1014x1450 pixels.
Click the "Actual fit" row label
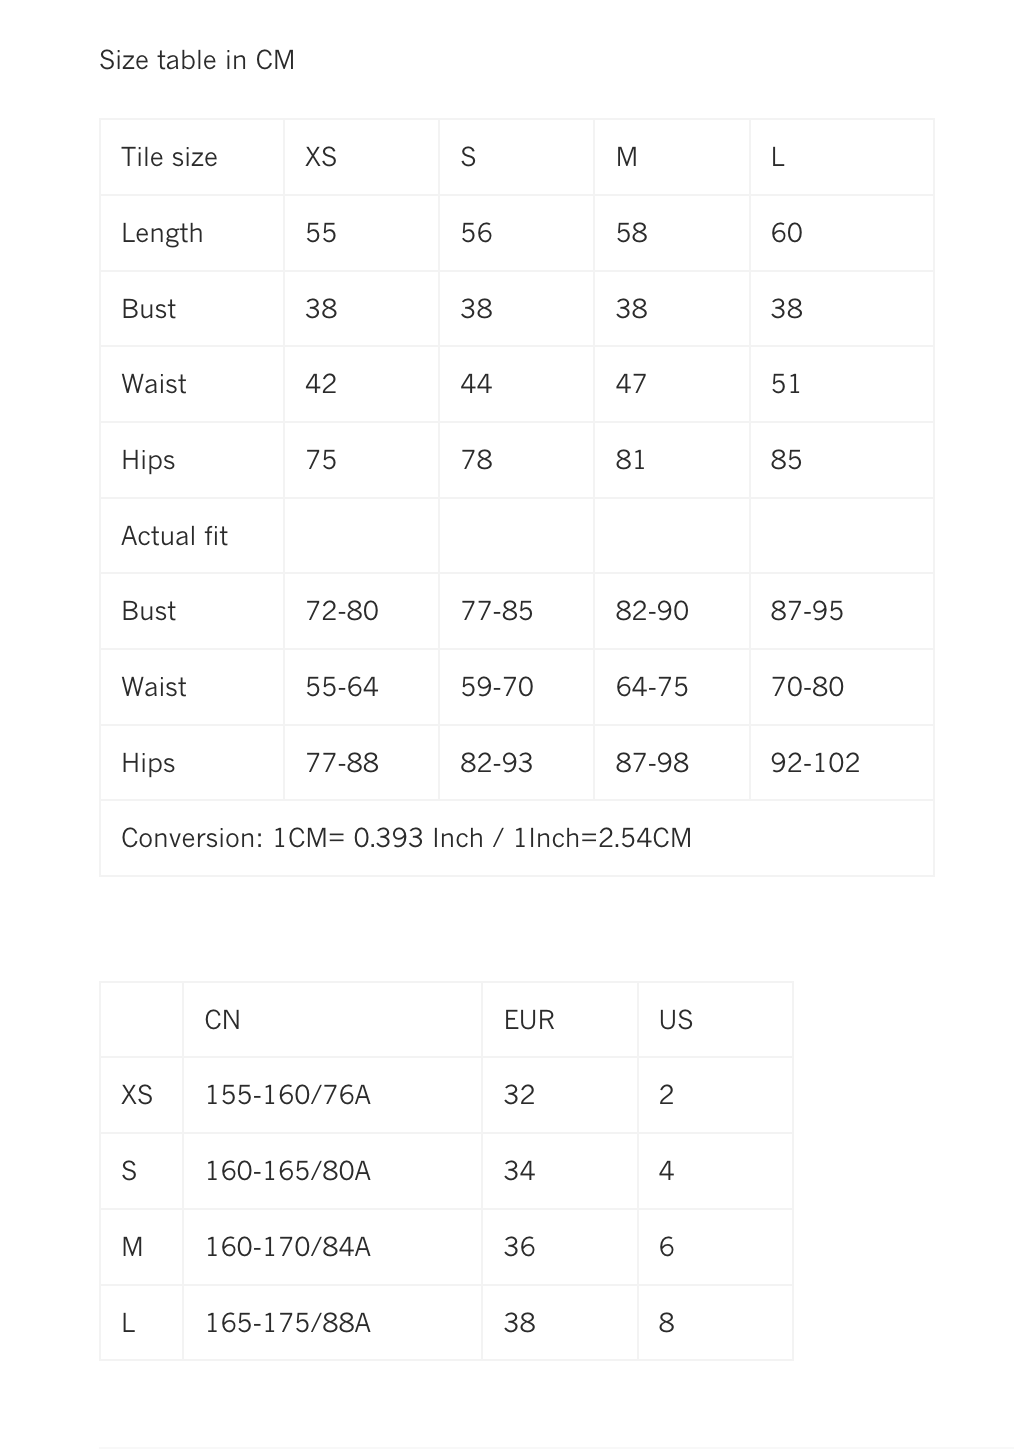(x=174, y=536)
